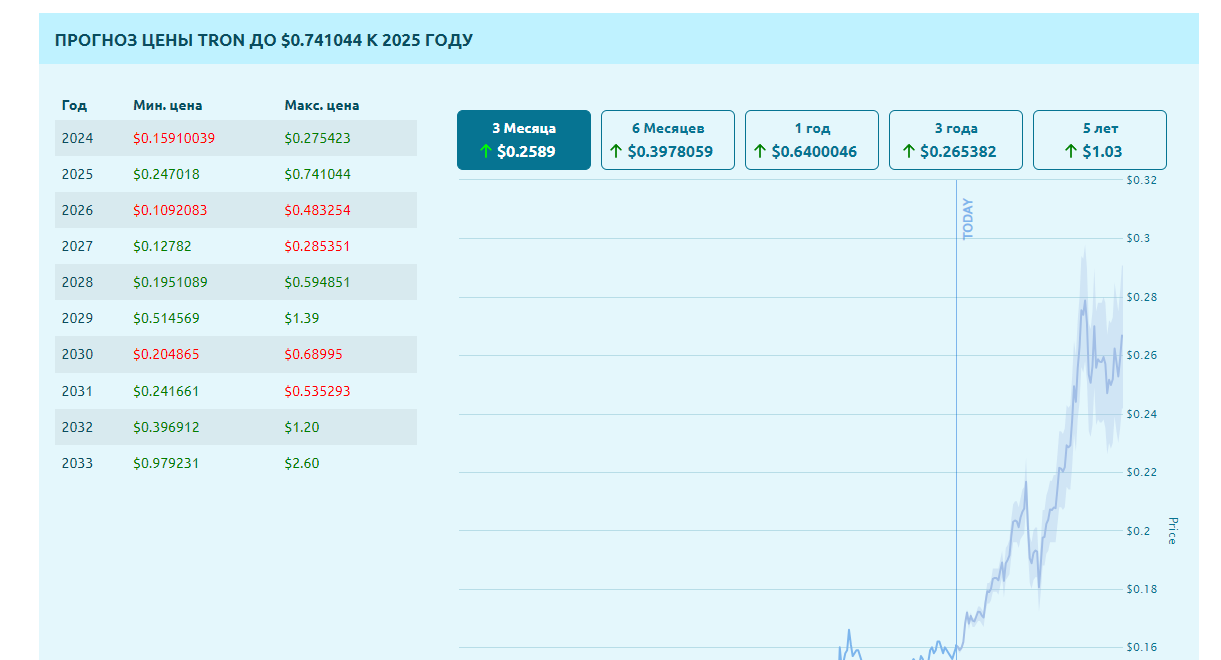Click the $0.32 price axis label
1221x660 pixels.
[x=1141, y=181]
